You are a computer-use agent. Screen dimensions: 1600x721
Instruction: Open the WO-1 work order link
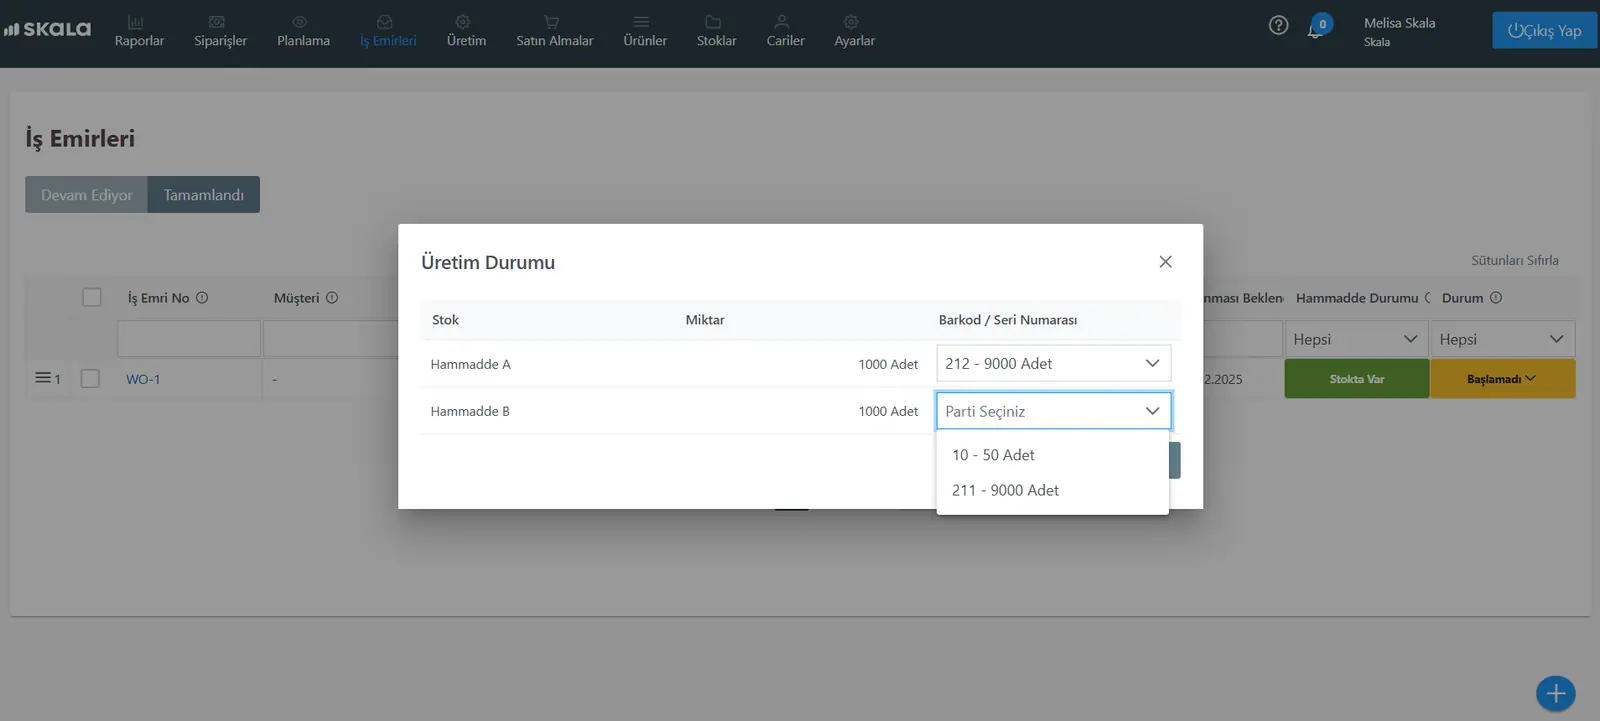pos(143,379)
